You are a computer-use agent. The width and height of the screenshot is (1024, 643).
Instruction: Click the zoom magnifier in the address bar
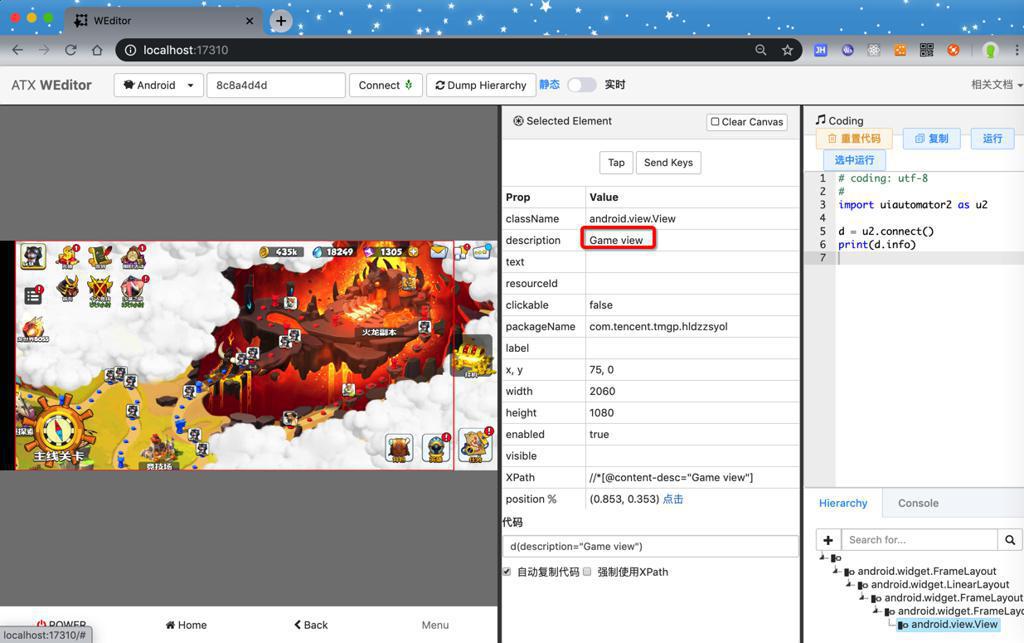pos(761,50)
